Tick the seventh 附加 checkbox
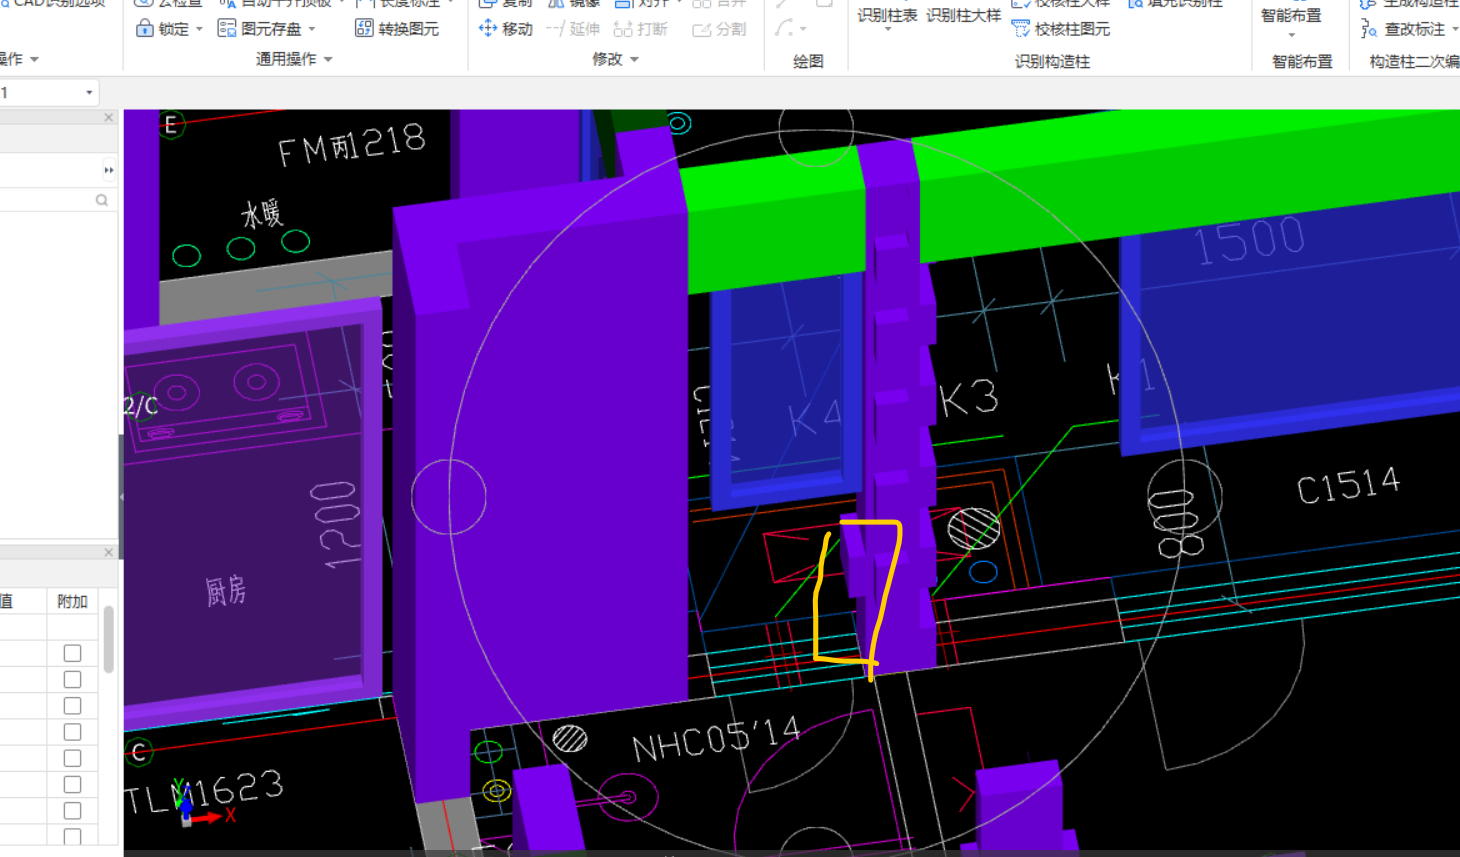 point(72,811)
